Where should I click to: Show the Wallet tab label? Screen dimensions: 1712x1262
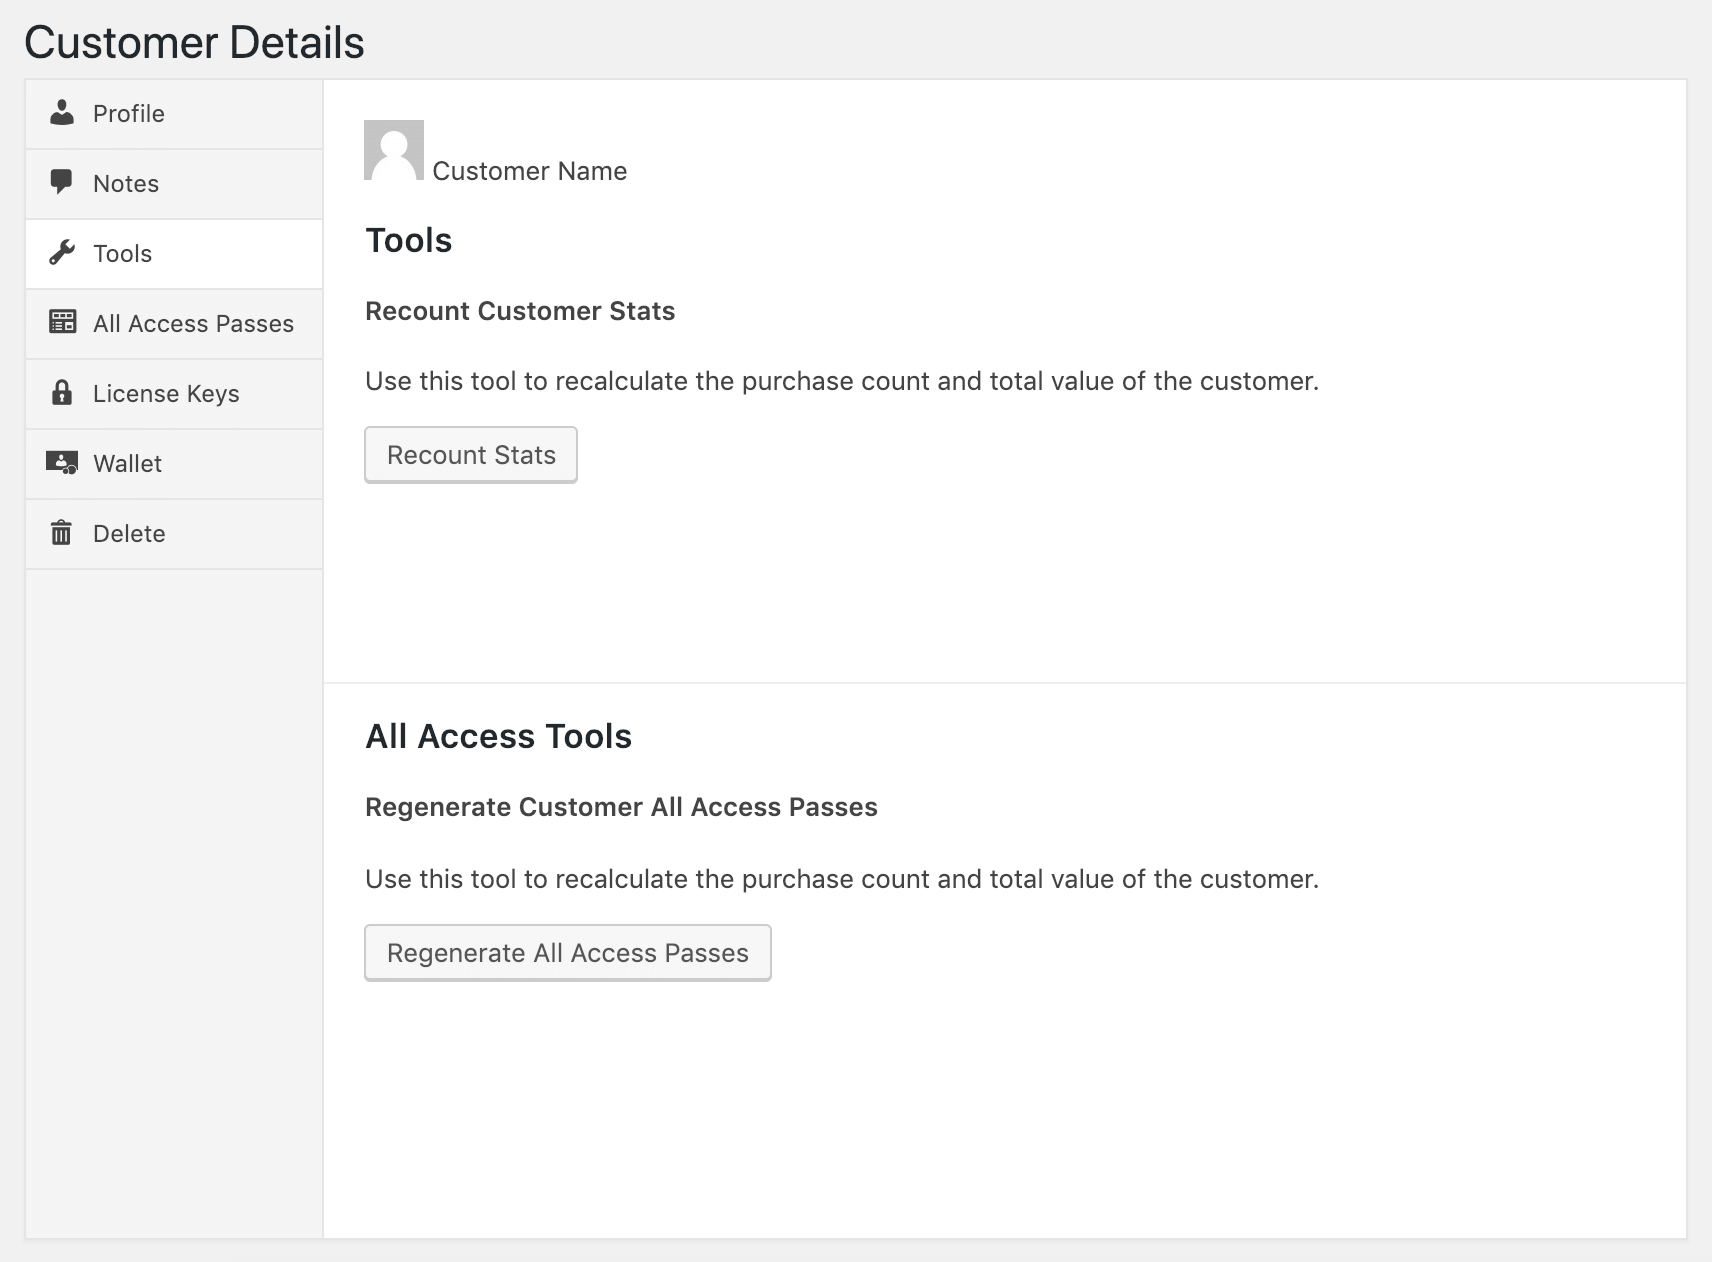point(127,464)
